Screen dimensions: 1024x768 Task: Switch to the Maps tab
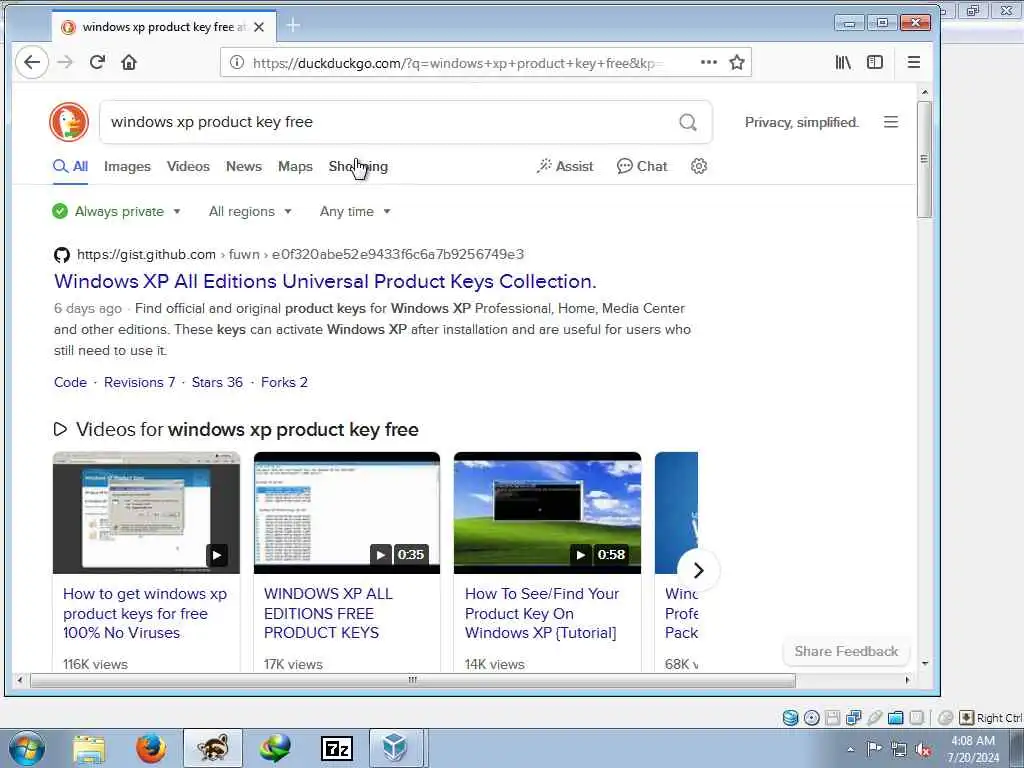pos(295,167)
